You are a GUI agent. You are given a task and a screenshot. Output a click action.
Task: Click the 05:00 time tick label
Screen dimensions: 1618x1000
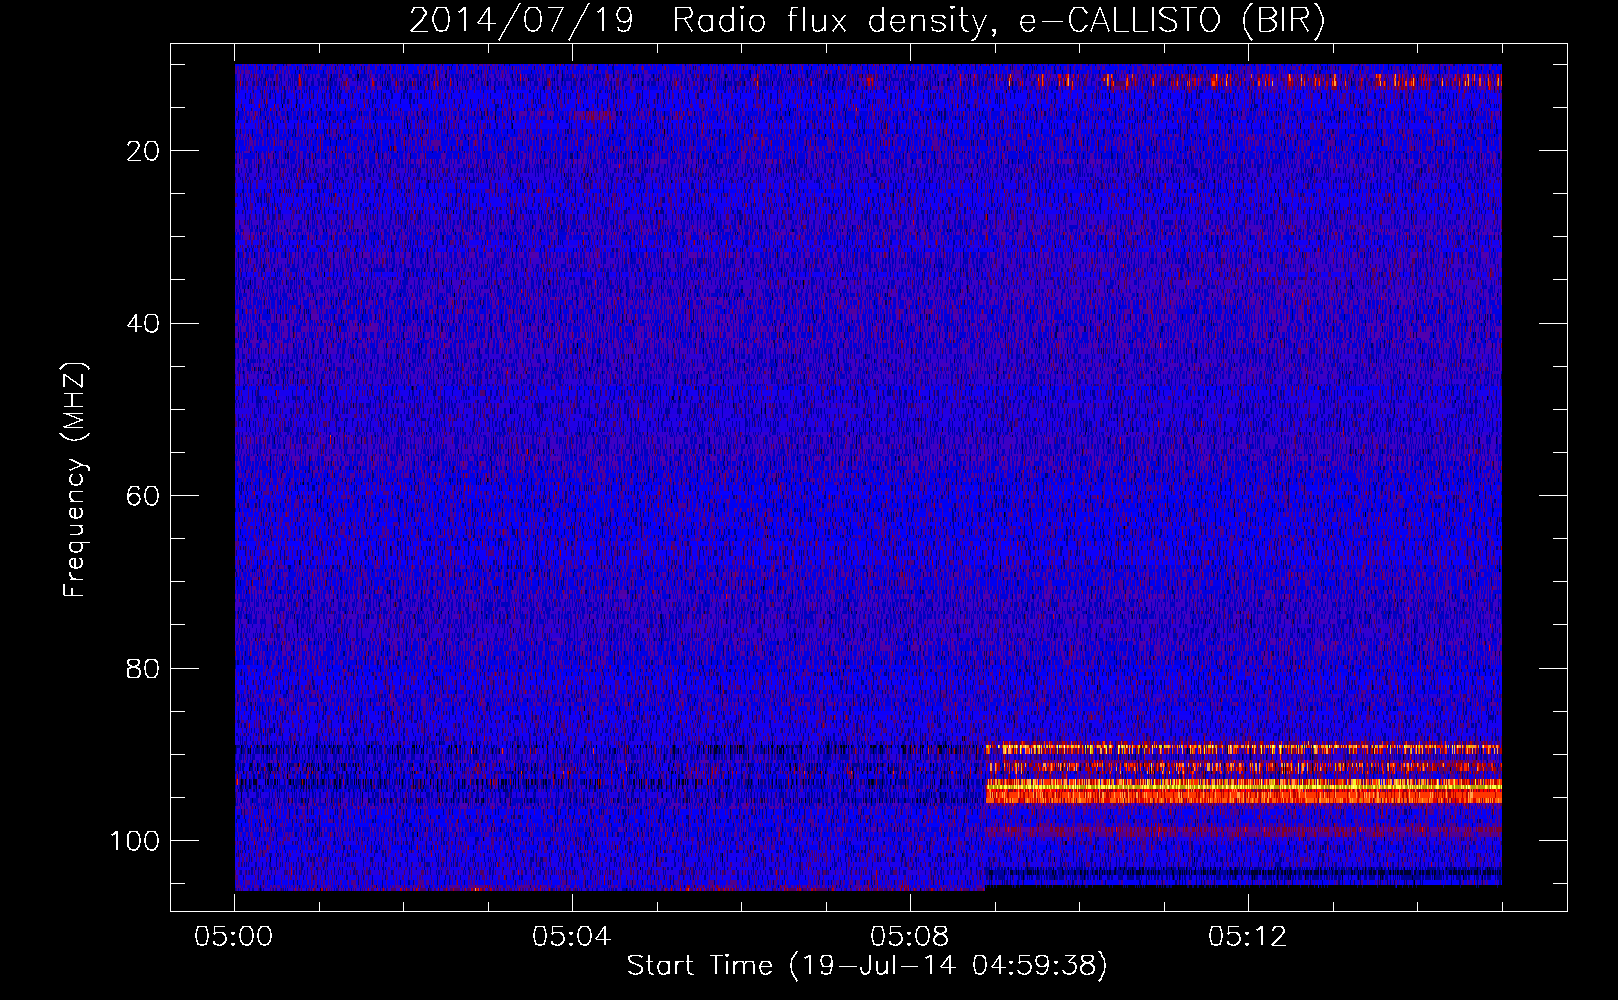click(x=234, y=937)
